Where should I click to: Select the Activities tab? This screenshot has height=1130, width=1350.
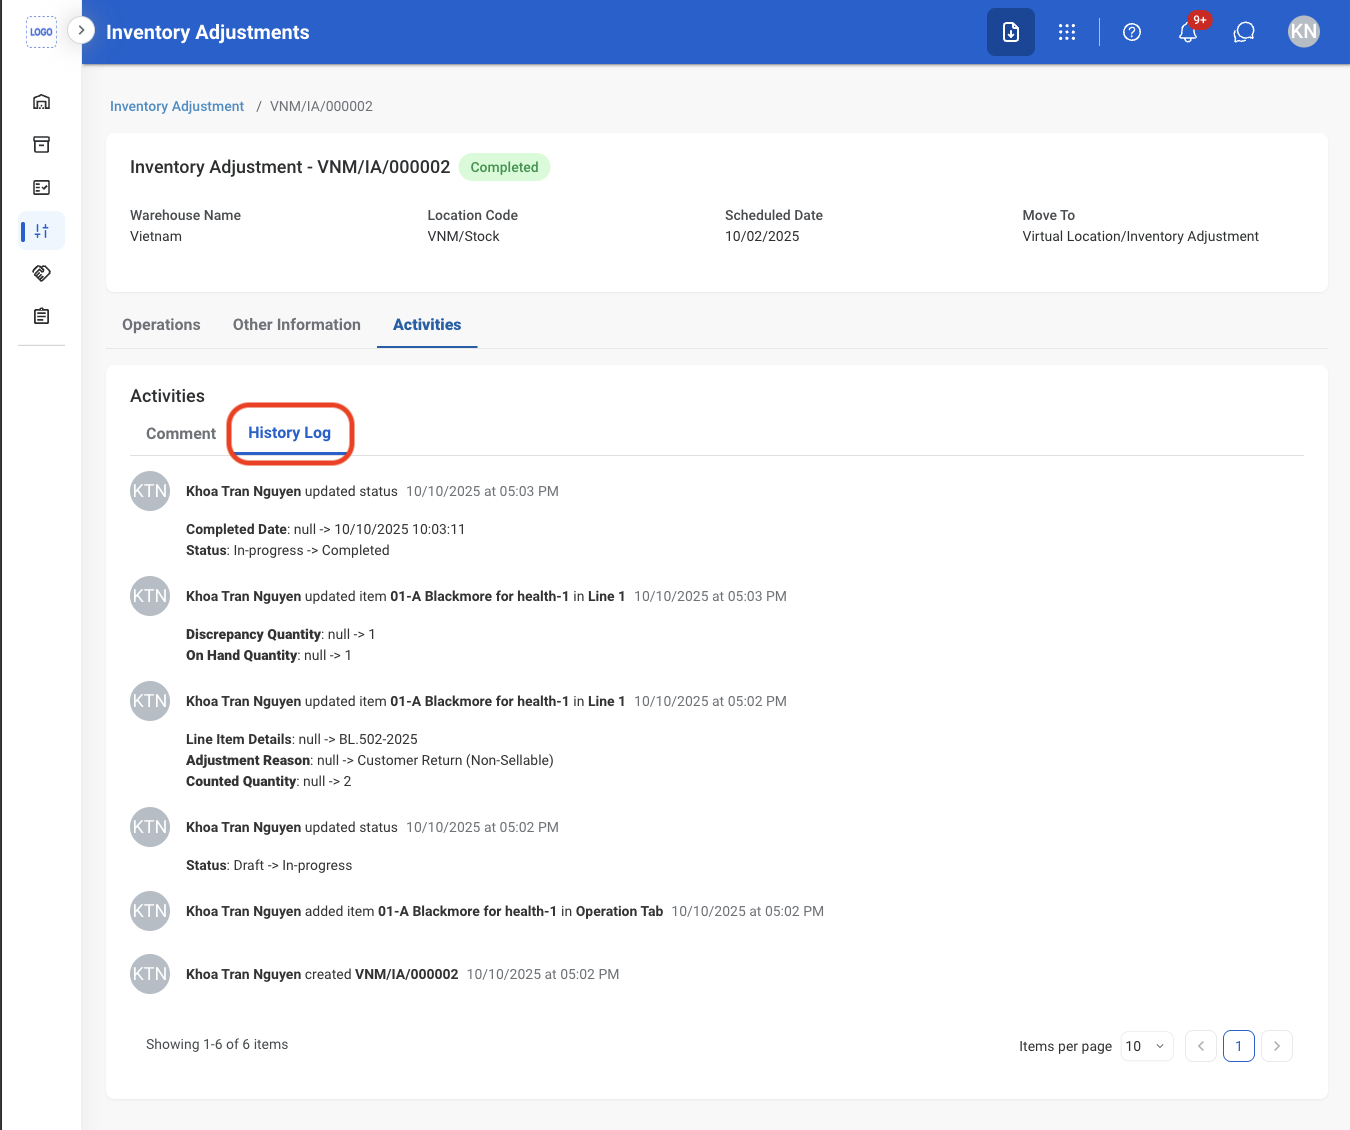point(427,325)
